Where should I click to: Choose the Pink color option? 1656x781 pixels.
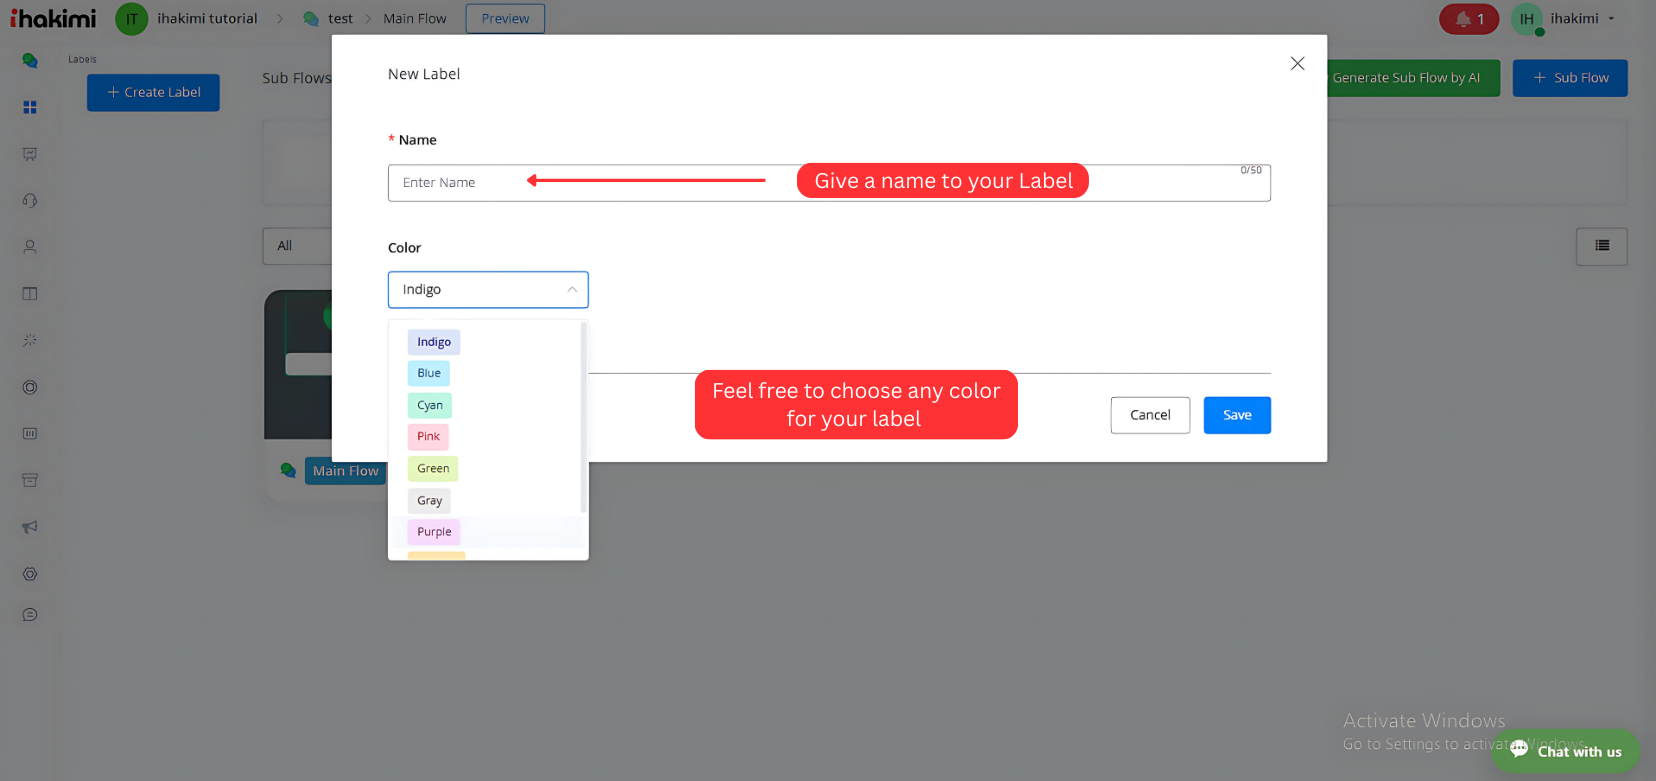click(x=428, y=437)
